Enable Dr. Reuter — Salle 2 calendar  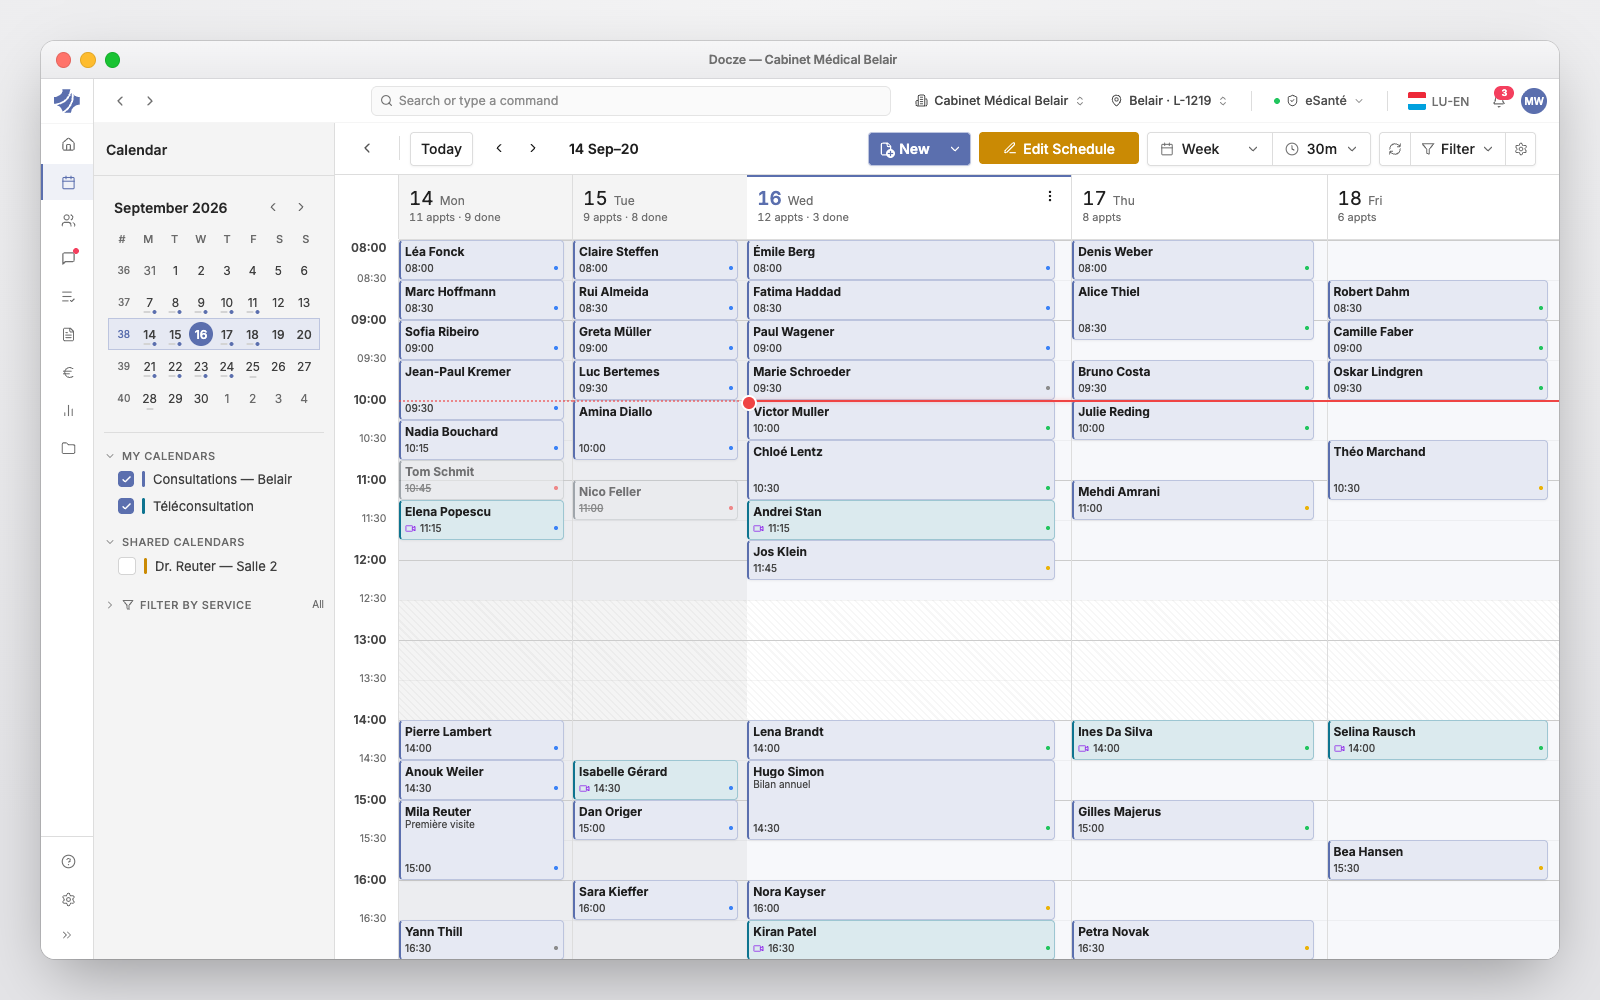click(x=126, y=566)
